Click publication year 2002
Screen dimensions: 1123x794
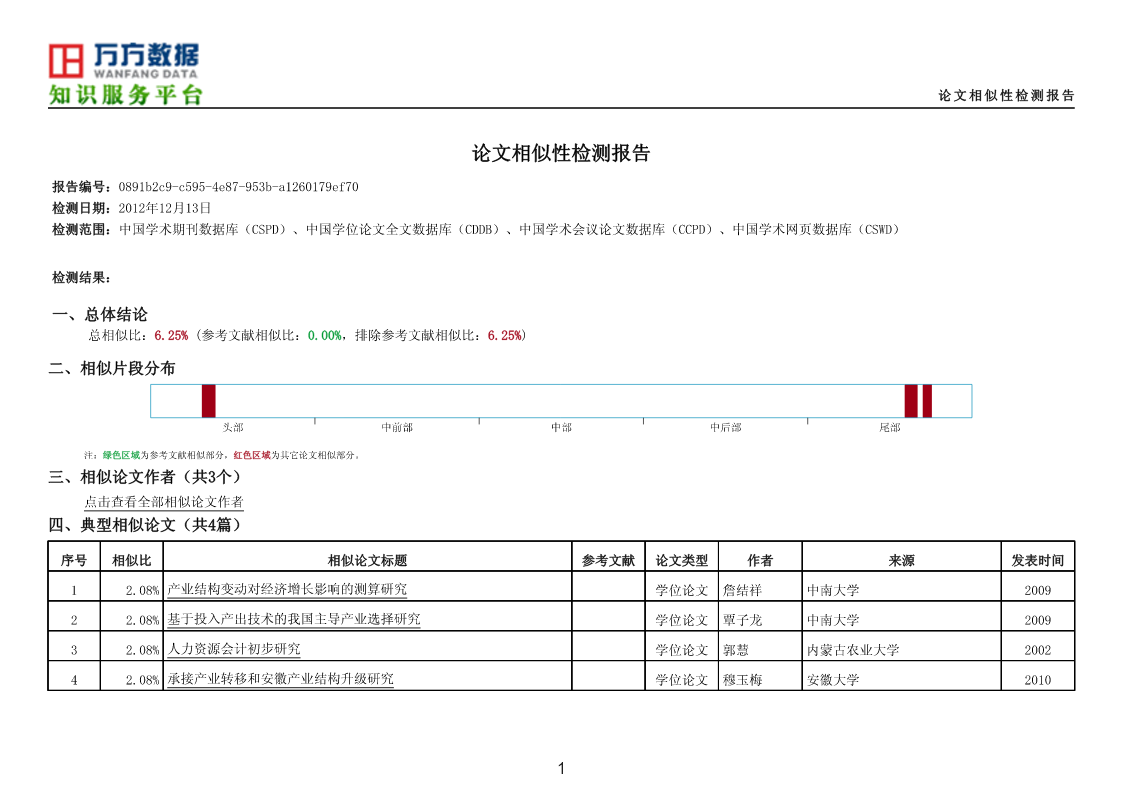pyautogui.click(x=1038, y=650)
